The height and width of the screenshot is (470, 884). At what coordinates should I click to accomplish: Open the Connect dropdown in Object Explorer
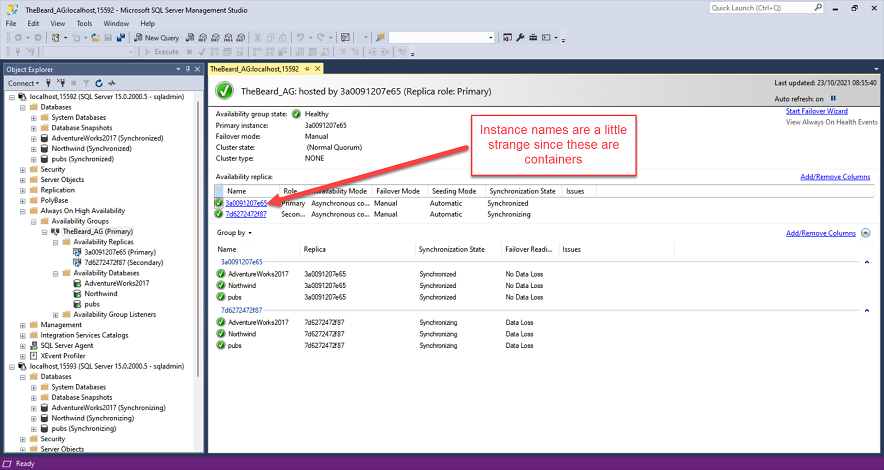(x=23, y=83)
